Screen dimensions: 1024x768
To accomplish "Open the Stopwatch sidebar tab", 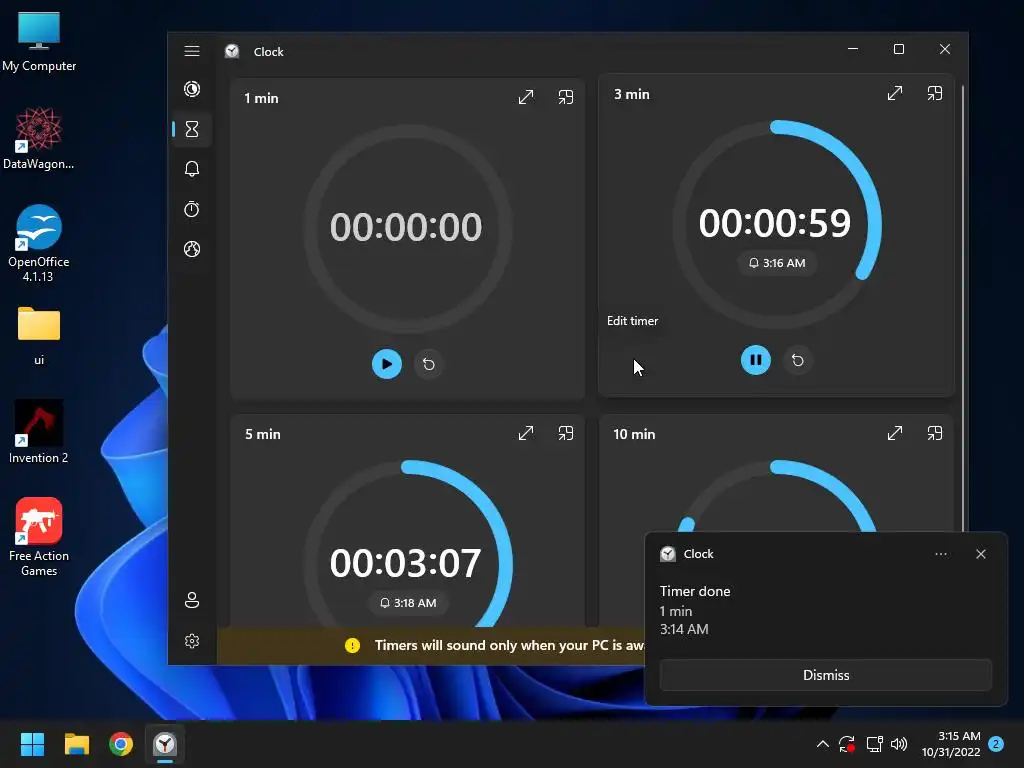I will pos(192,209).
